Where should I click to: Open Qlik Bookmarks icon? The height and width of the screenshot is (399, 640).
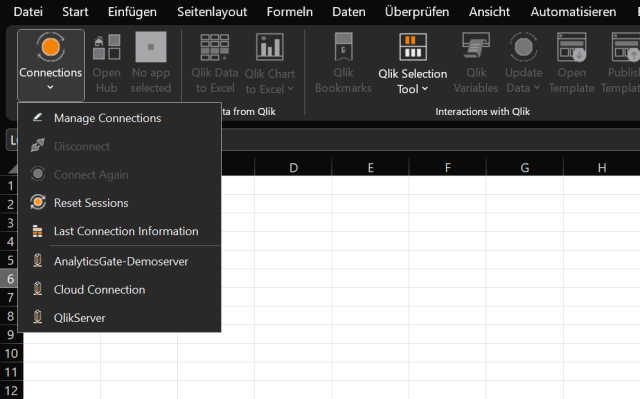[343, 47]
